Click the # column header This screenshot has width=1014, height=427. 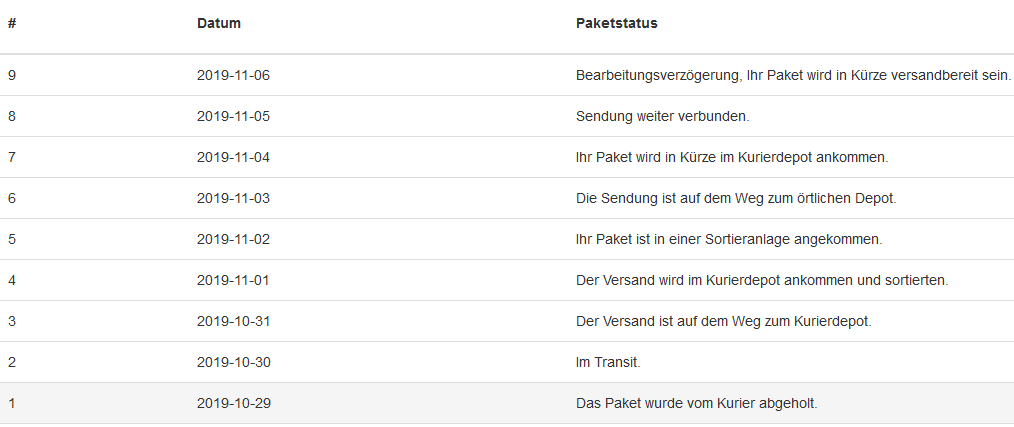(12, 23)
